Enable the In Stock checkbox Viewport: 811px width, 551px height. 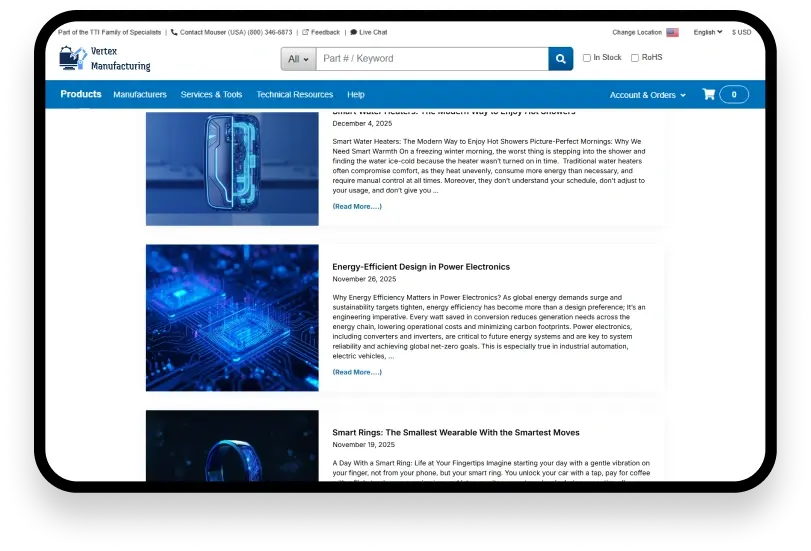(587, 58)
